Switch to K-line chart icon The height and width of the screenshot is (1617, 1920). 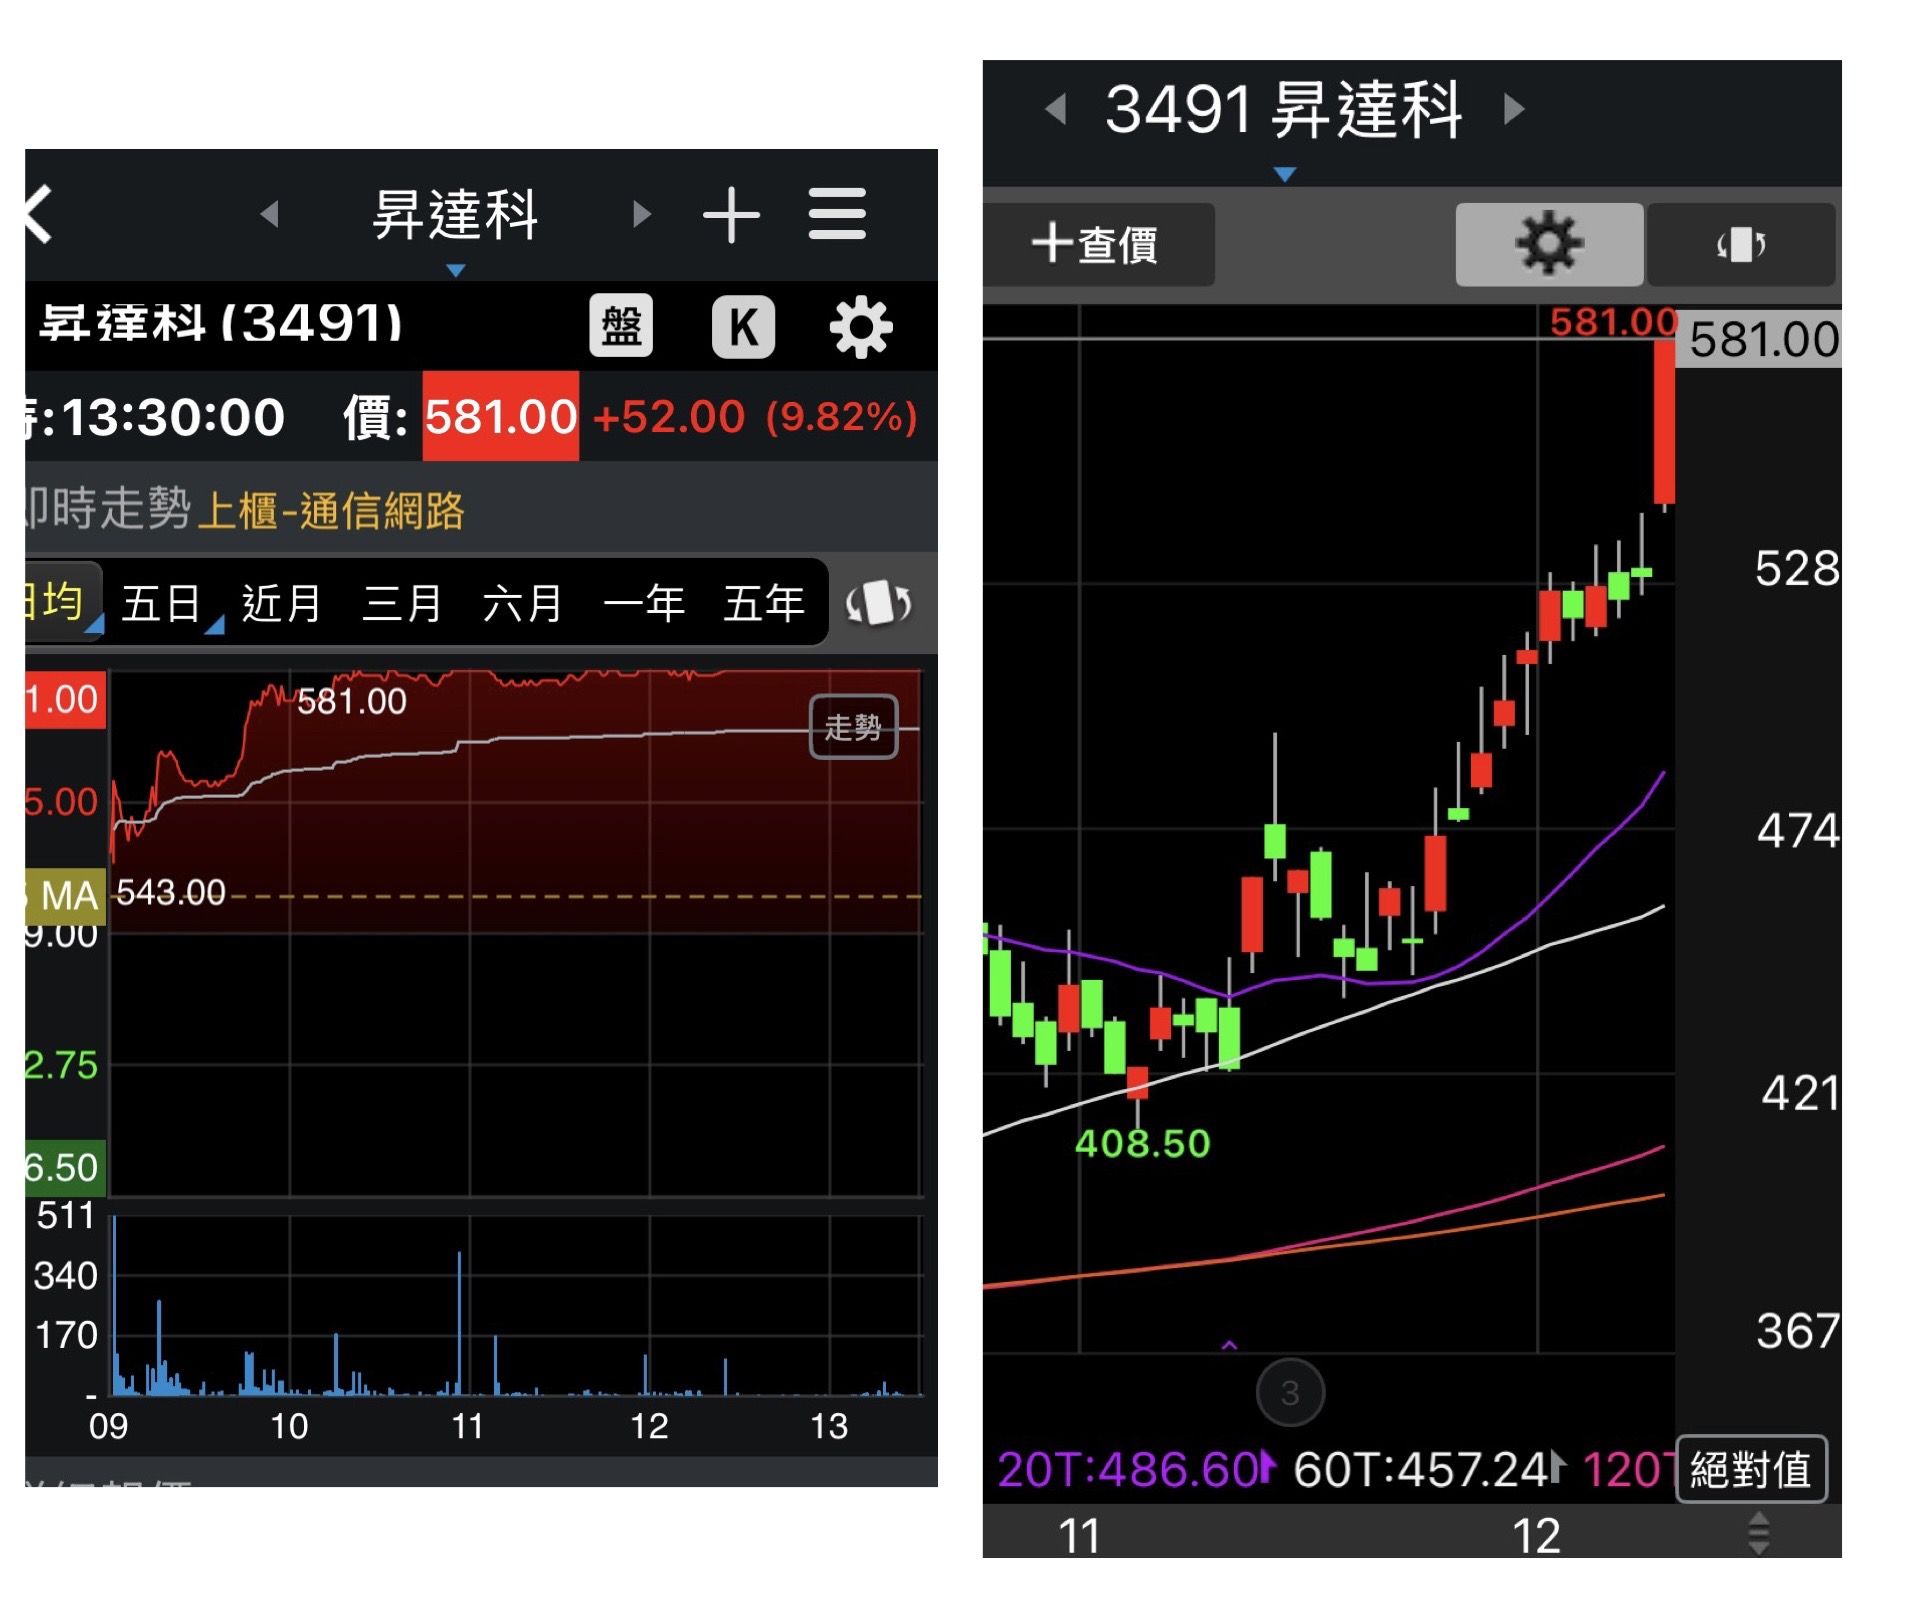click(742, 326)
